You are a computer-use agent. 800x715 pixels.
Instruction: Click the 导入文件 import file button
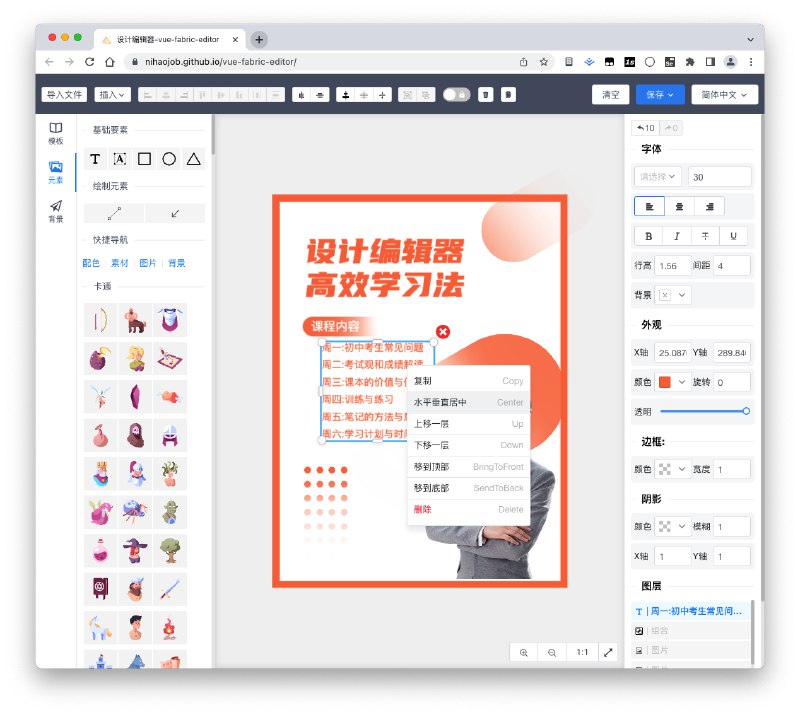point(62,93)
